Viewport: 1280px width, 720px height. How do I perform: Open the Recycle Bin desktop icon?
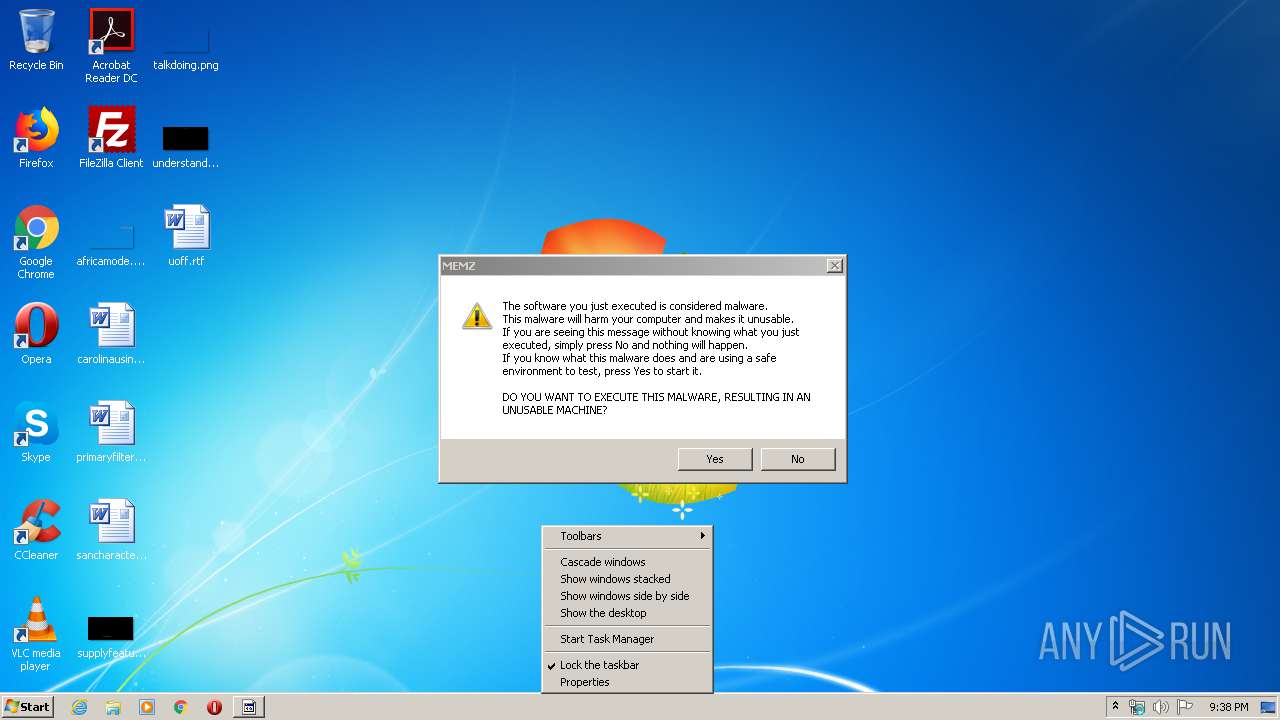pyautogui.click(x=36, y=40)
